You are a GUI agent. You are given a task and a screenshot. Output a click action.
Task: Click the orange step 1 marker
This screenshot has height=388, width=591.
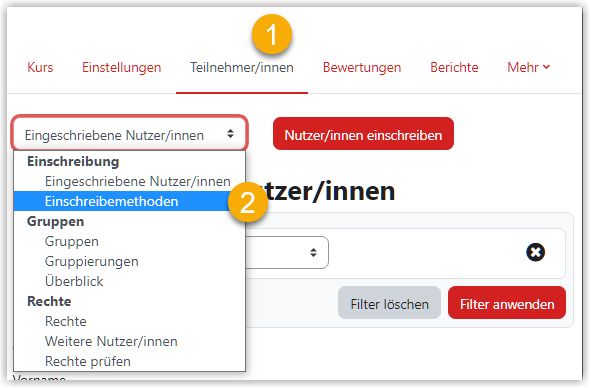pyautogui.click(x=272, y=34)
